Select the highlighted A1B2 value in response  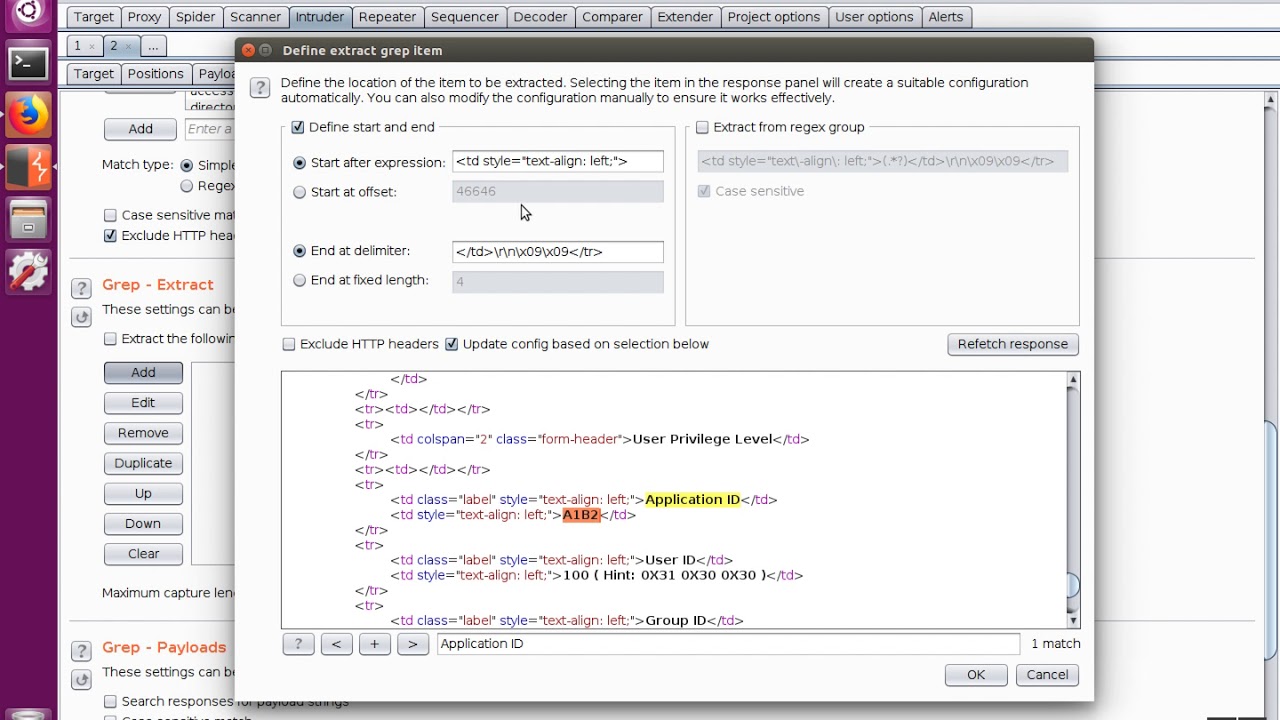(581, 515)
